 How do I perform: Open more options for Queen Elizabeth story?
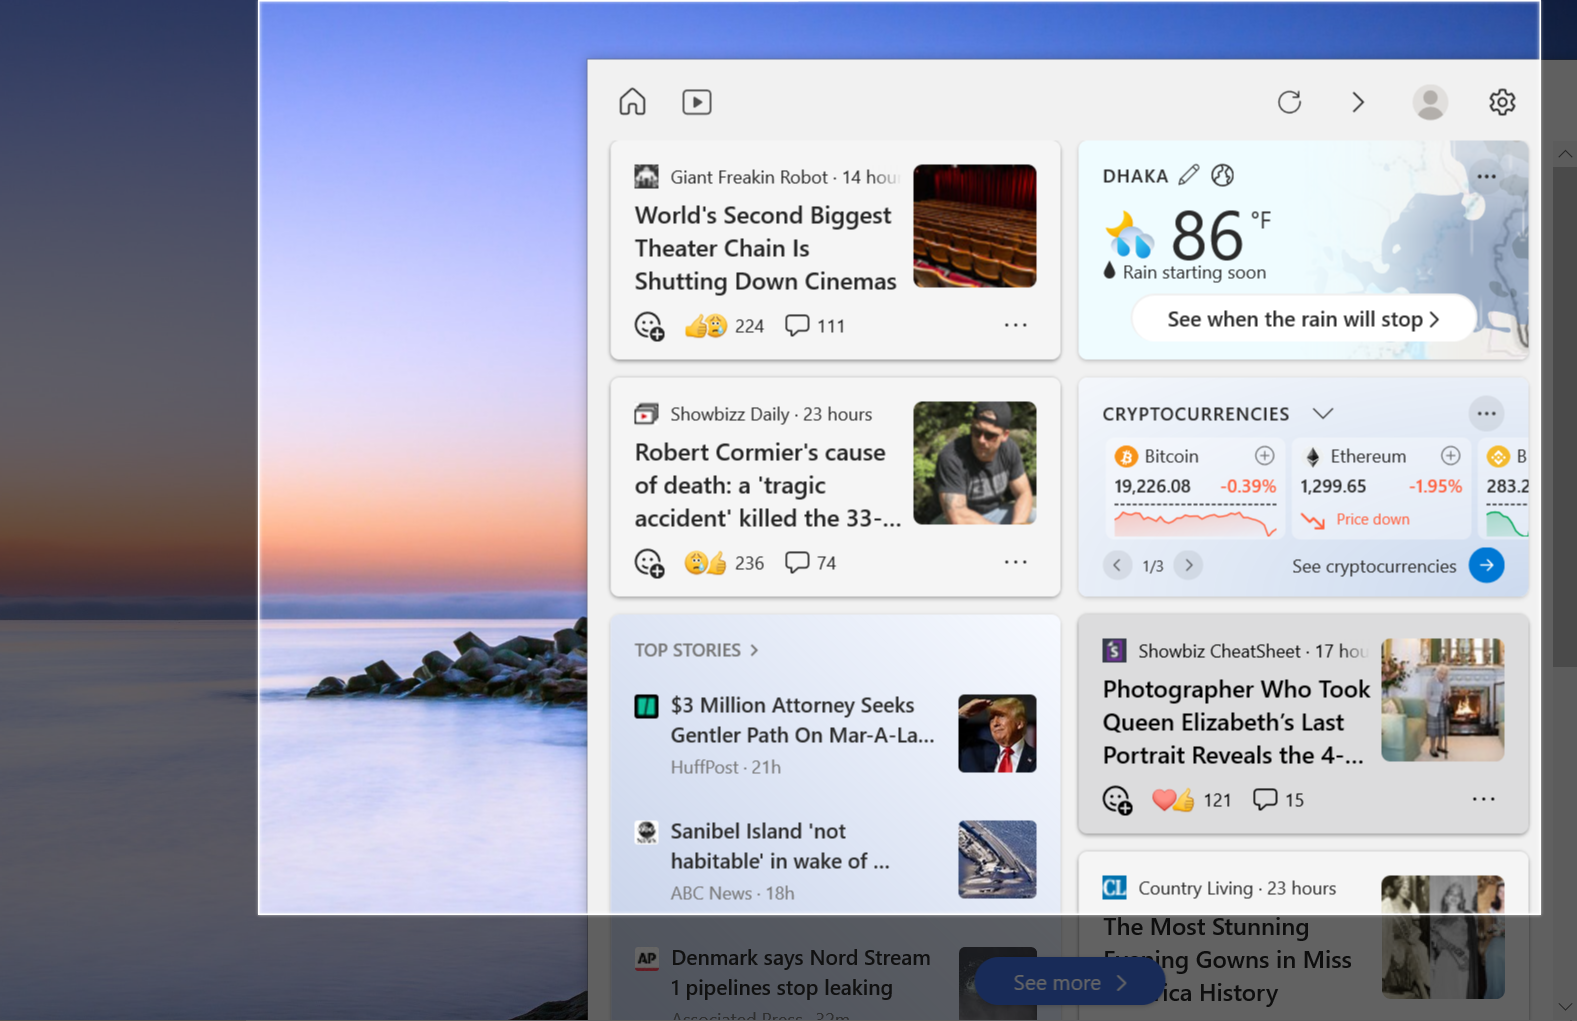[1483, 799]
